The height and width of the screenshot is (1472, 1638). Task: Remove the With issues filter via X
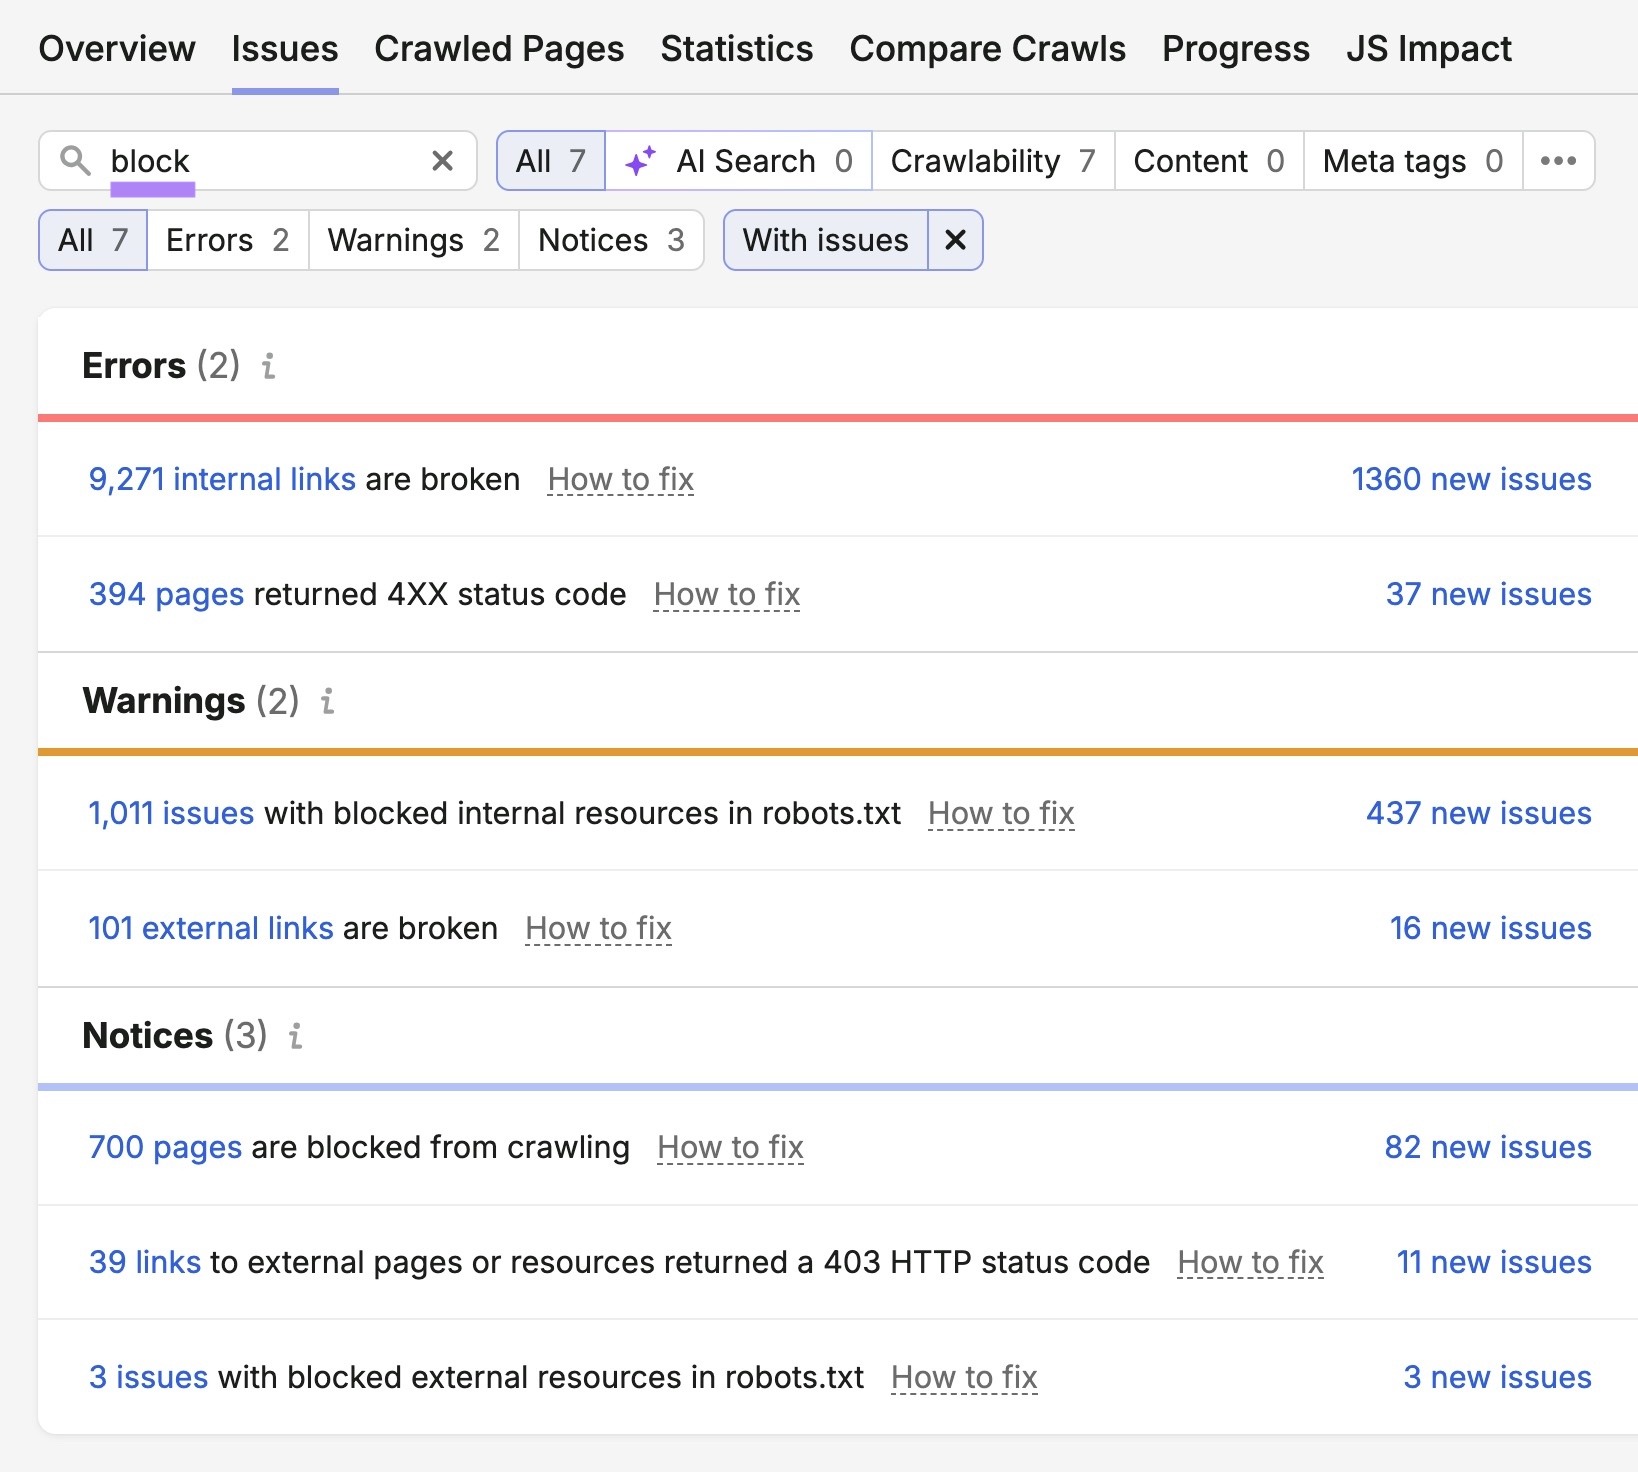955,240
